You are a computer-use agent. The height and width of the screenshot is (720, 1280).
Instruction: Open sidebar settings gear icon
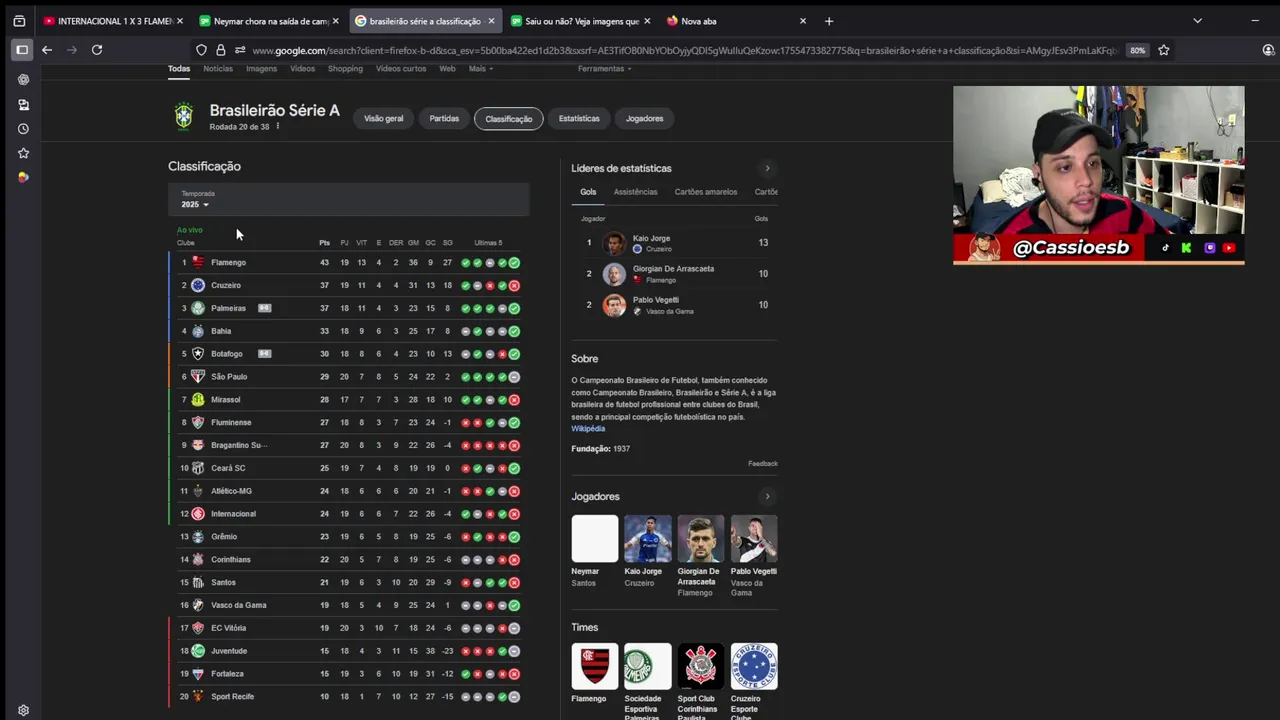click(23, 711)
